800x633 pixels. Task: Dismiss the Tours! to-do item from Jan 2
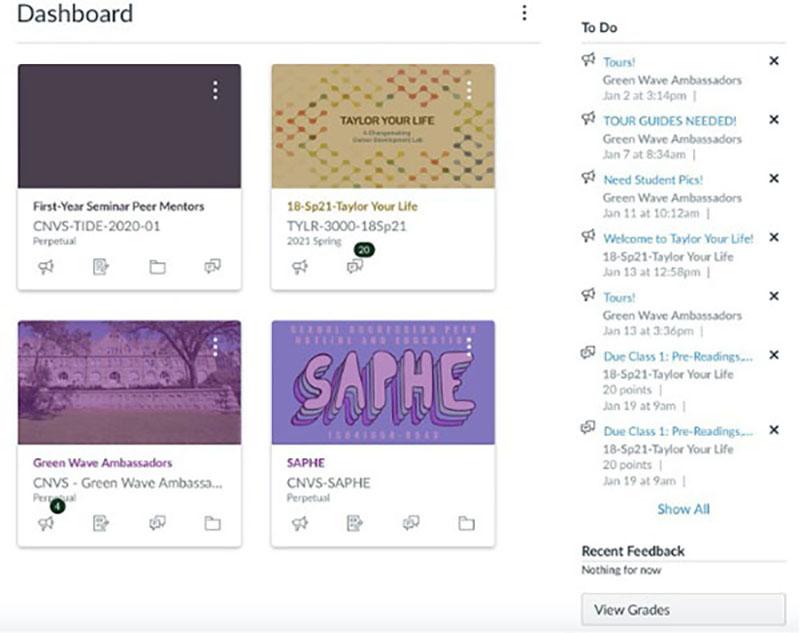coord(775,61)
